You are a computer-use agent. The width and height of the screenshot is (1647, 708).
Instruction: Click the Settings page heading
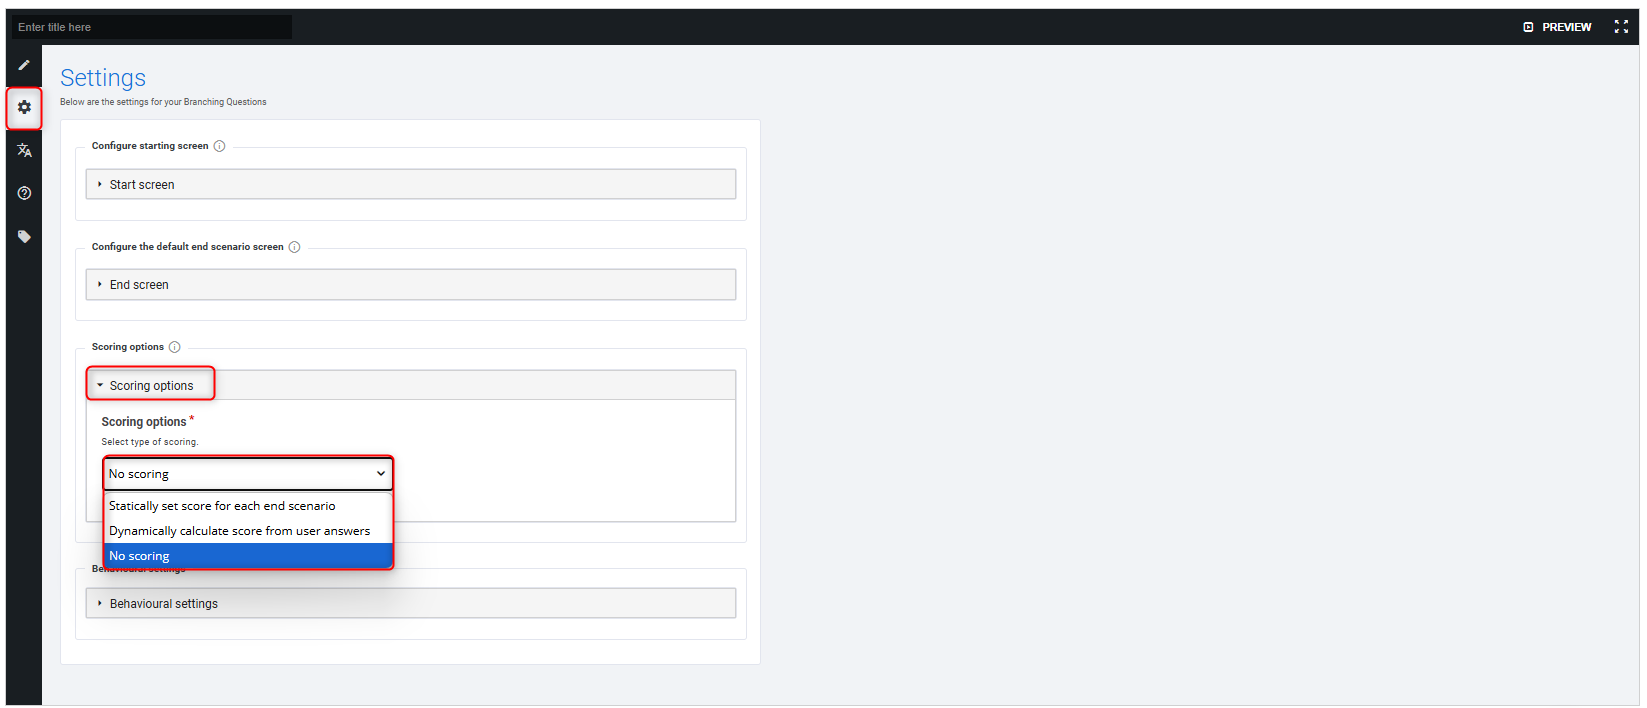tap(103, 78)
